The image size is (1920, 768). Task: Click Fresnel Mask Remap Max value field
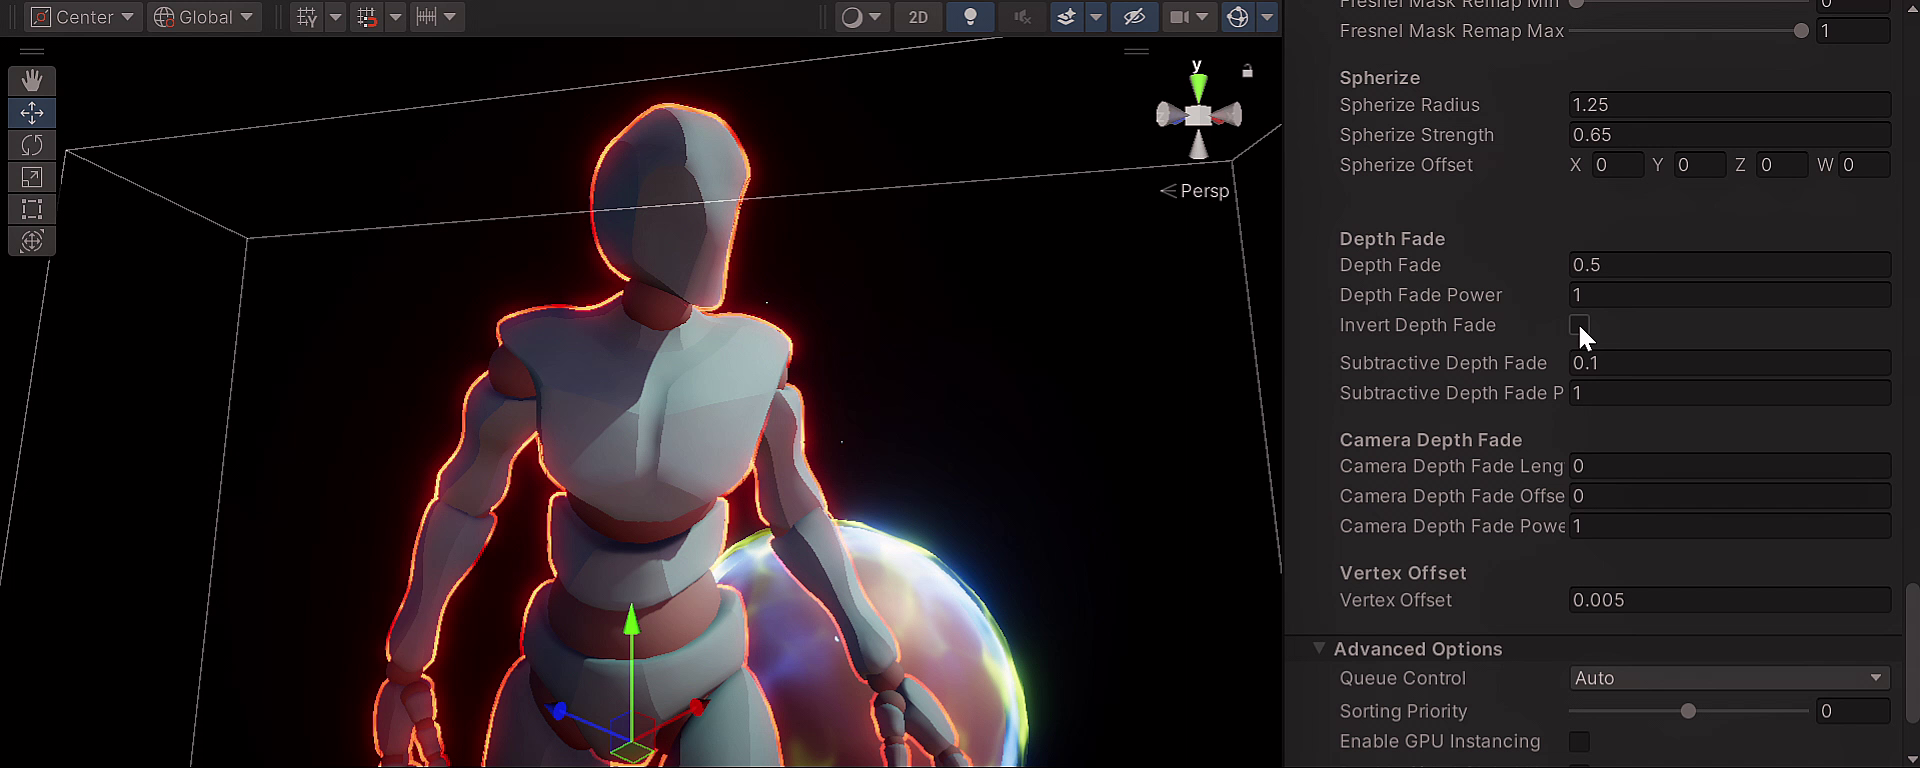1853,31
